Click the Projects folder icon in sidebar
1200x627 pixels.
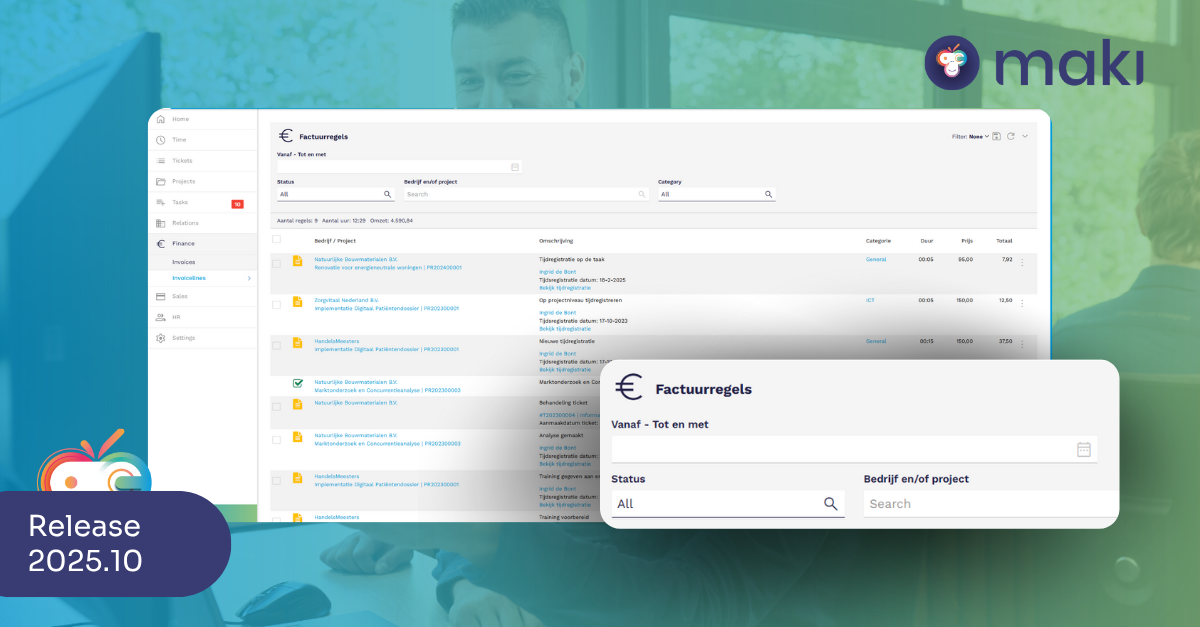point(161,181)
